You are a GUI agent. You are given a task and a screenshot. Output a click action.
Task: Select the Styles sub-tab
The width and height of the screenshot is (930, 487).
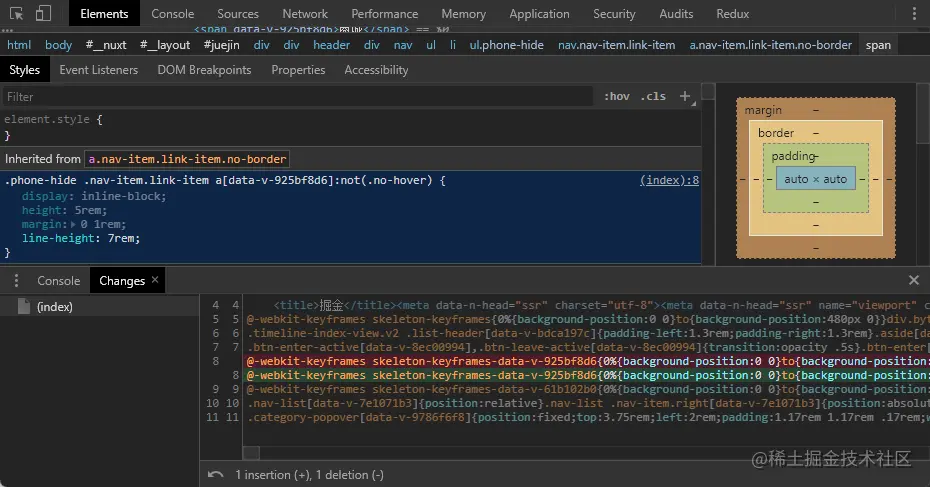click(x=24, y=70)
